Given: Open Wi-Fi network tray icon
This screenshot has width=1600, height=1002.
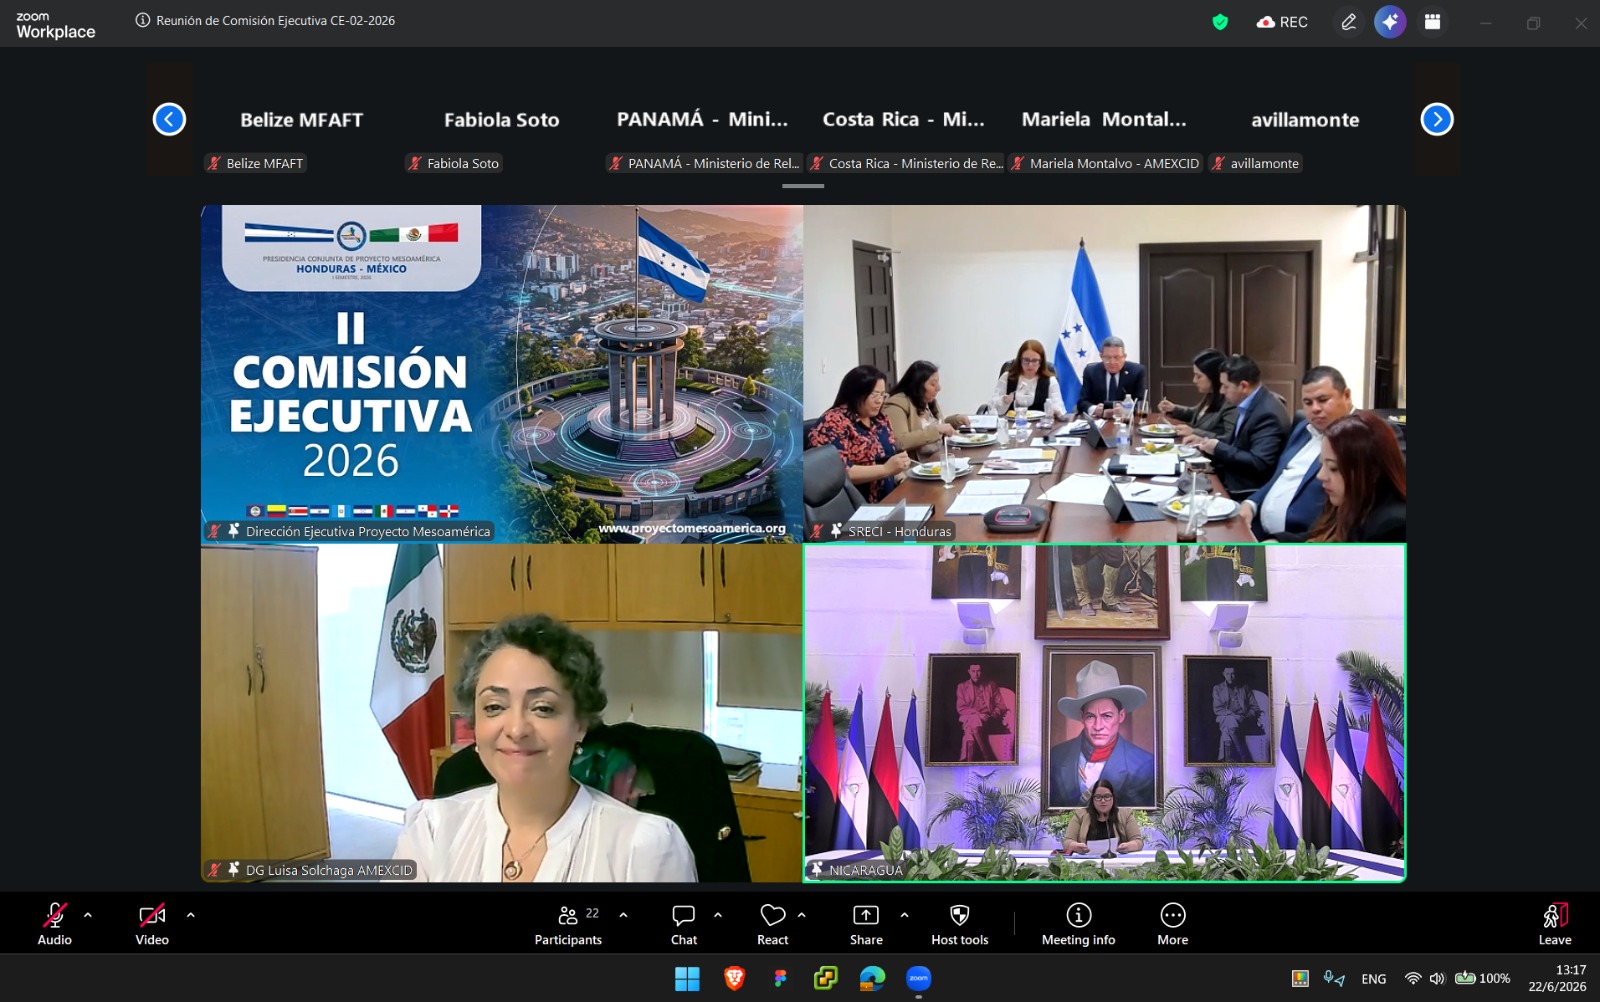Looking at the screenshot, I should pyautogui.click(x=1413, y=979).
